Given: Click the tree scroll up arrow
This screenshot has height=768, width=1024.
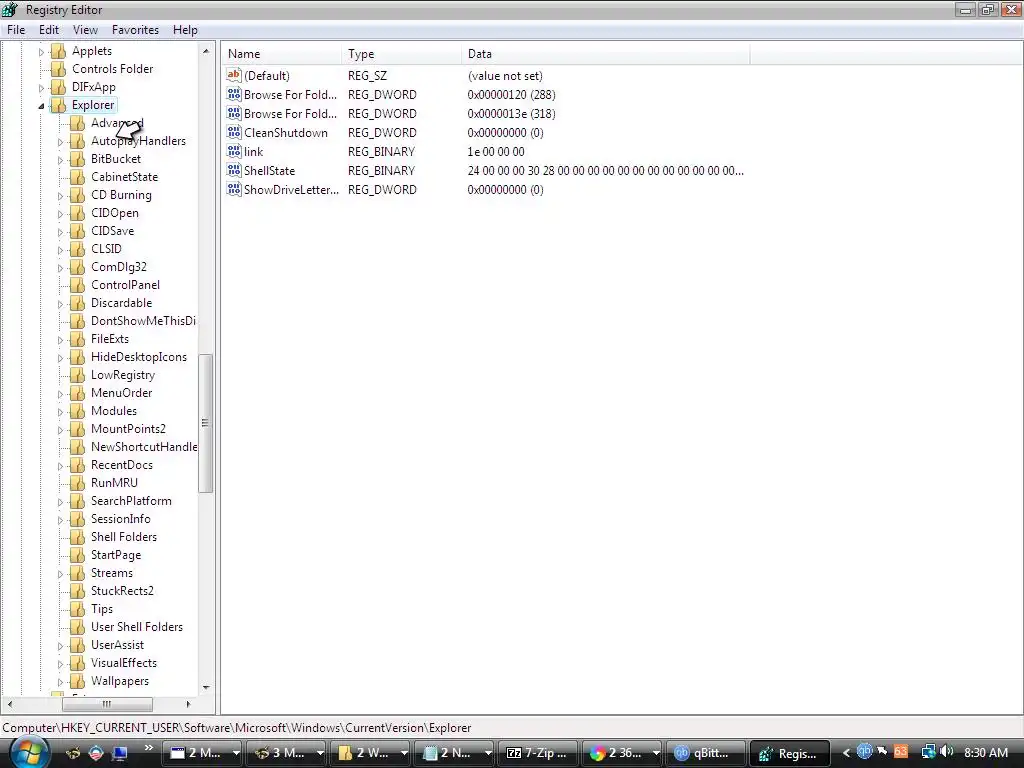Looking at the screenshot, I should [x=206, y=51].
